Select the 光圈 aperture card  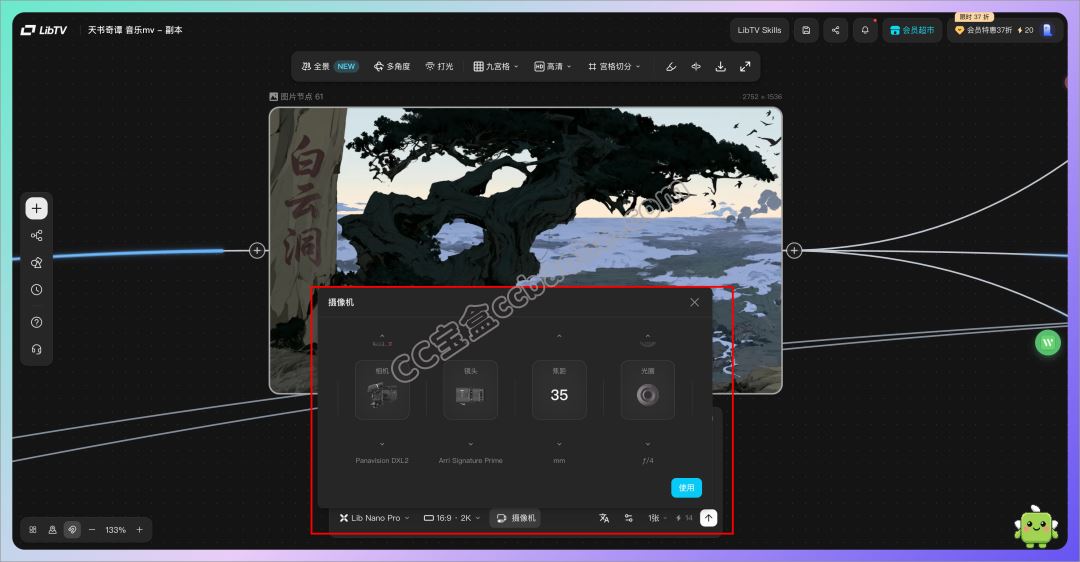coord(647,390)
